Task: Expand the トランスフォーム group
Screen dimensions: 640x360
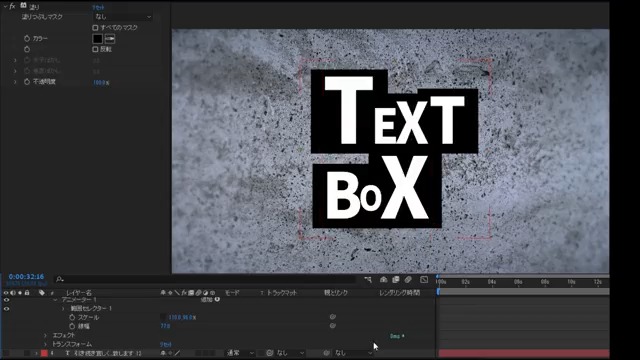Action: (x=45, y=344)
